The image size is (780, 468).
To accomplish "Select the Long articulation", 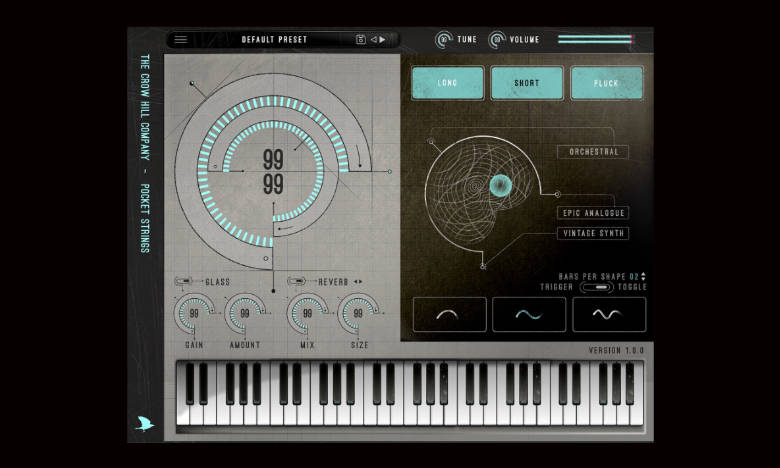I will pyautogui.click(x=448, y=83).
